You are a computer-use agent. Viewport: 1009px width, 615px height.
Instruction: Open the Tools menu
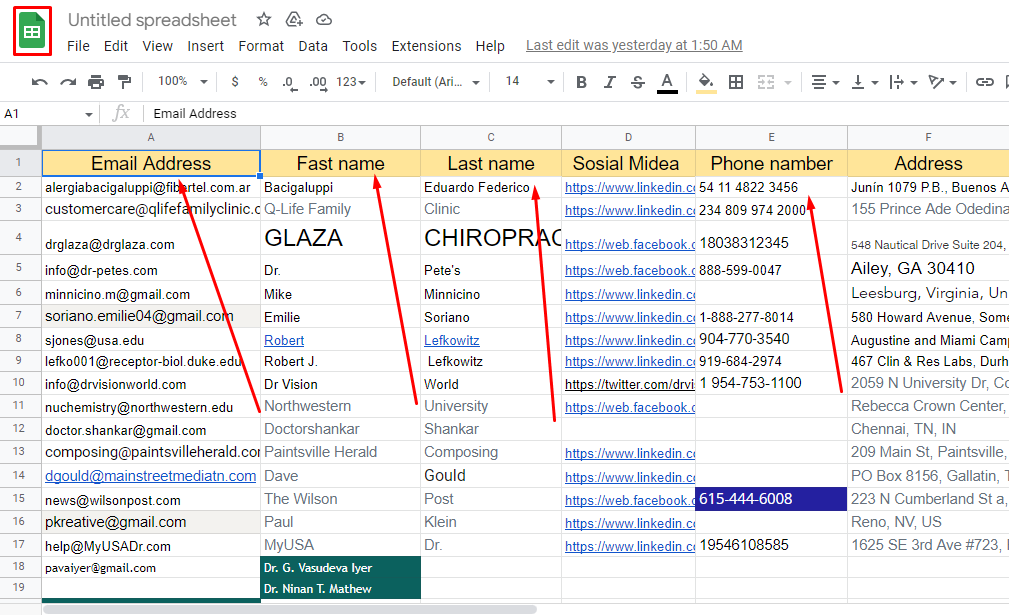360,46
